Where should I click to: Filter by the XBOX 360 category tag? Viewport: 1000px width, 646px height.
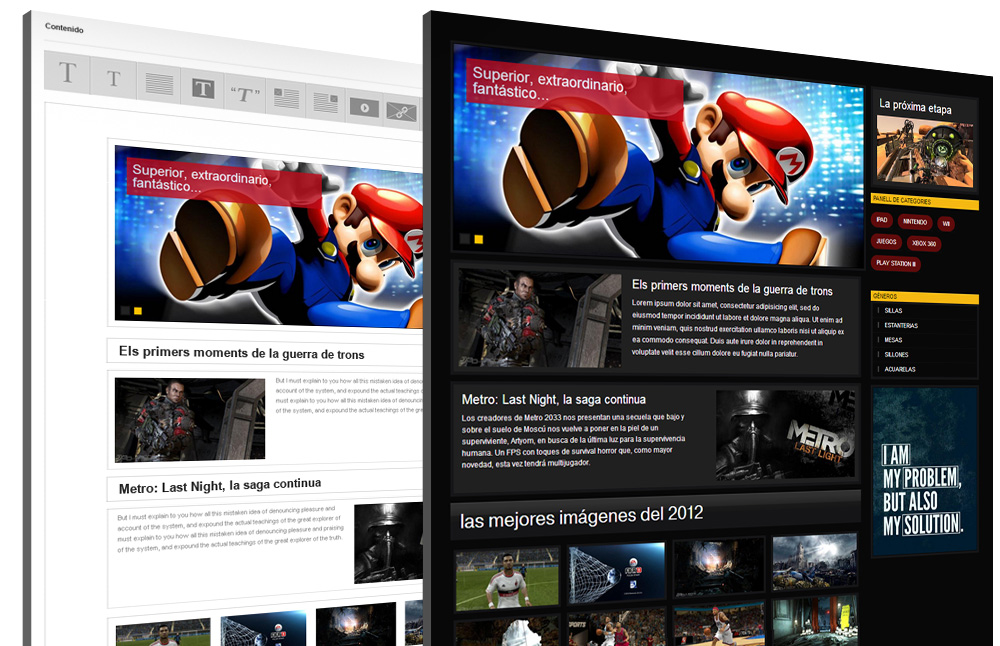pos(923,244)
